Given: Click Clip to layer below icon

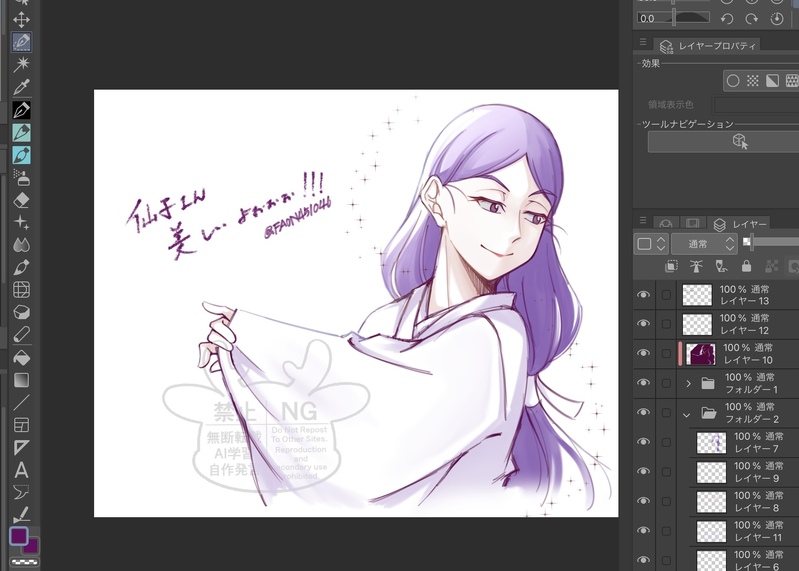Looking at the screenshot, I should 671,266.
